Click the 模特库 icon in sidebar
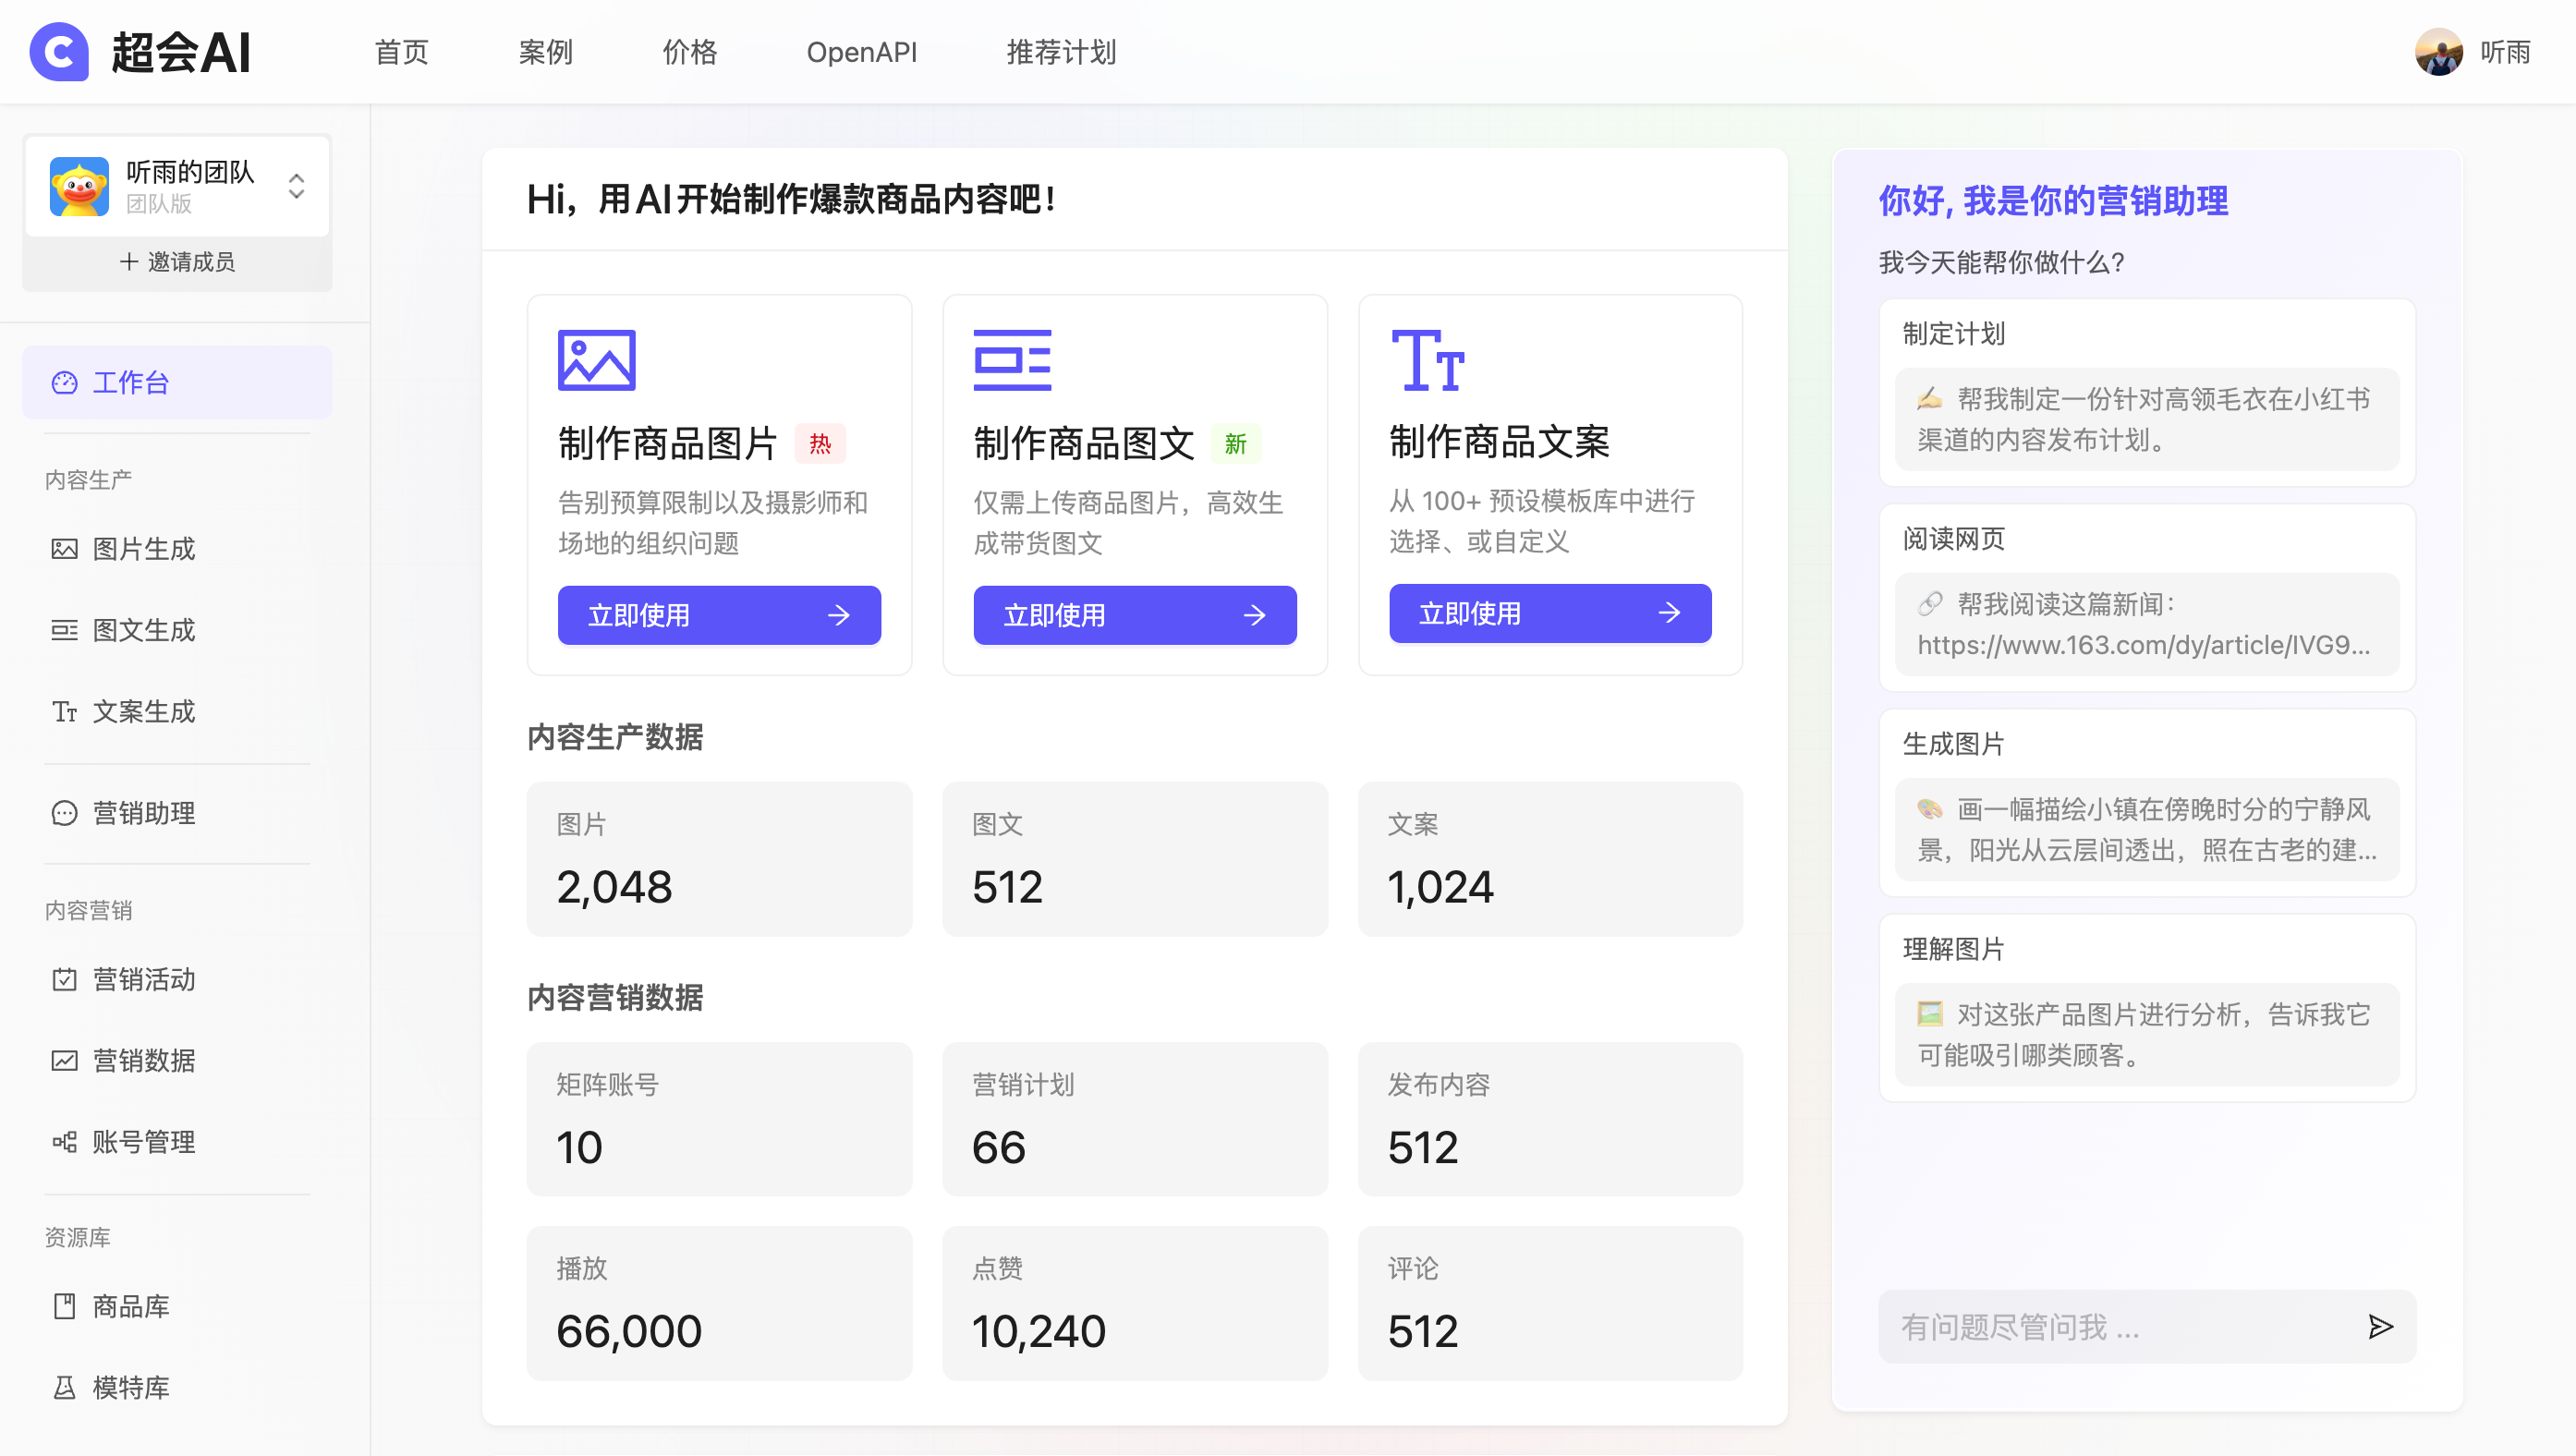 (x=64, y=1387)
